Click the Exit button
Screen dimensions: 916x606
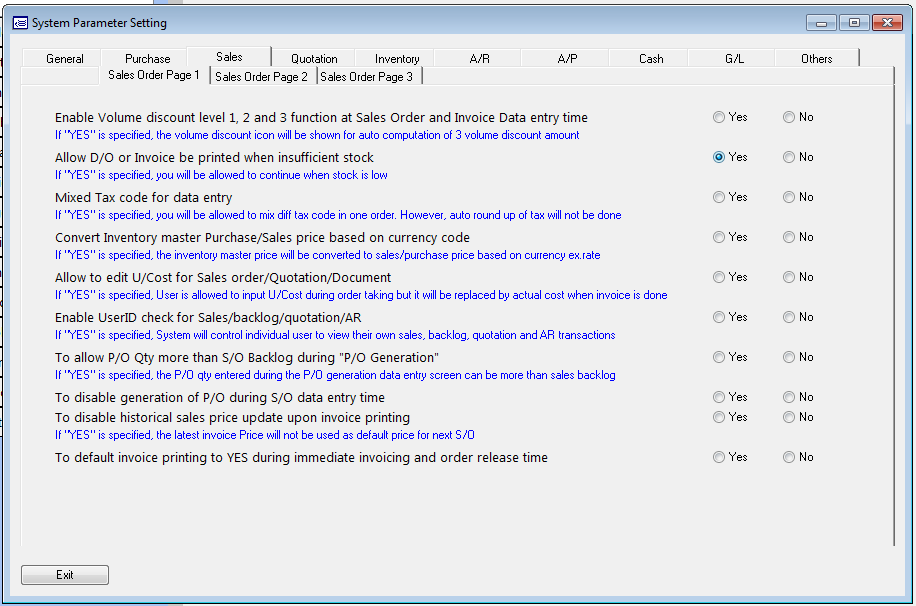tap(65, 575)
